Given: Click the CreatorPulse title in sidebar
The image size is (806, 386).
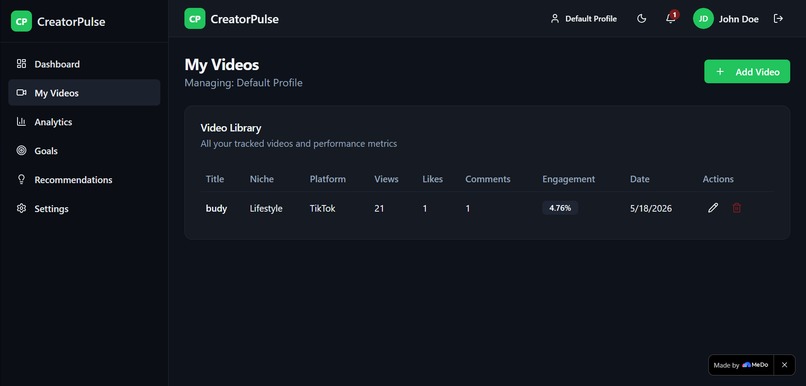Looking at the screenshot, I should 71,22.
